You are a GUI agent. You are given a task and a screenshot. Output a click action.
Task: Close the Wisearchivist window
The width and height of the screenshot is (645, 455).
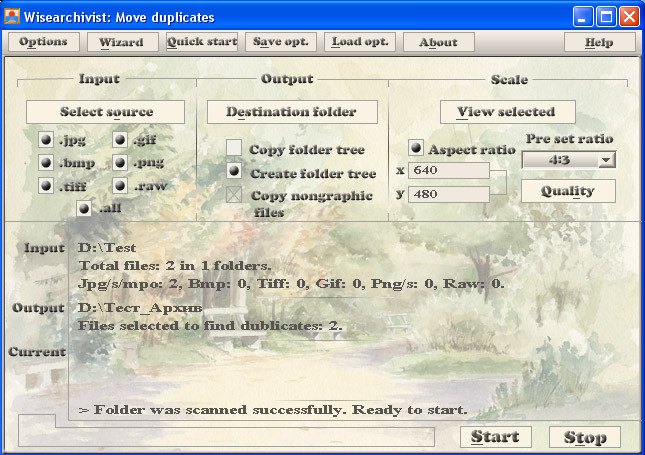tap(629, 17)
